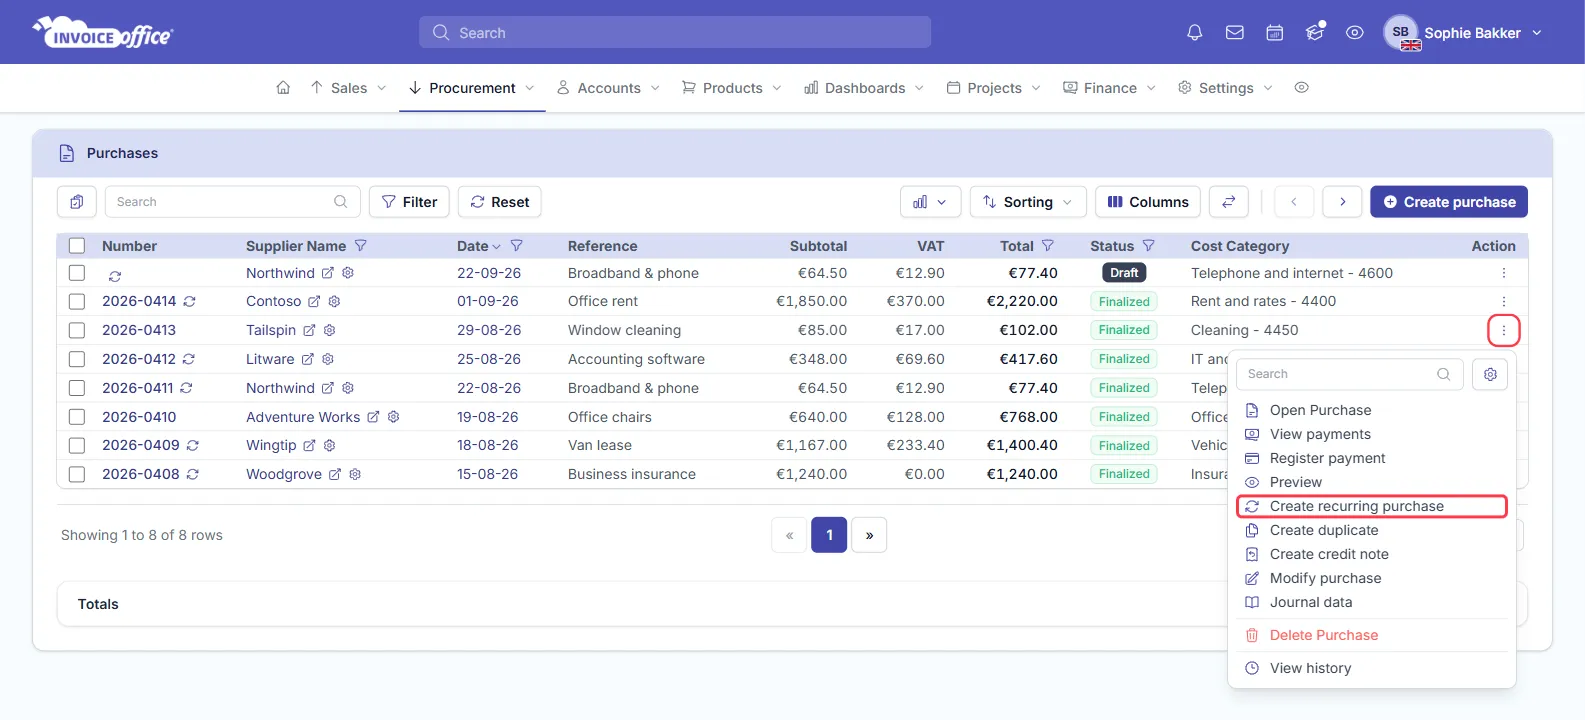The width and height of the screenshot is (1585, 720).
Task: Click the Draft status badge
Action: 1124,273
